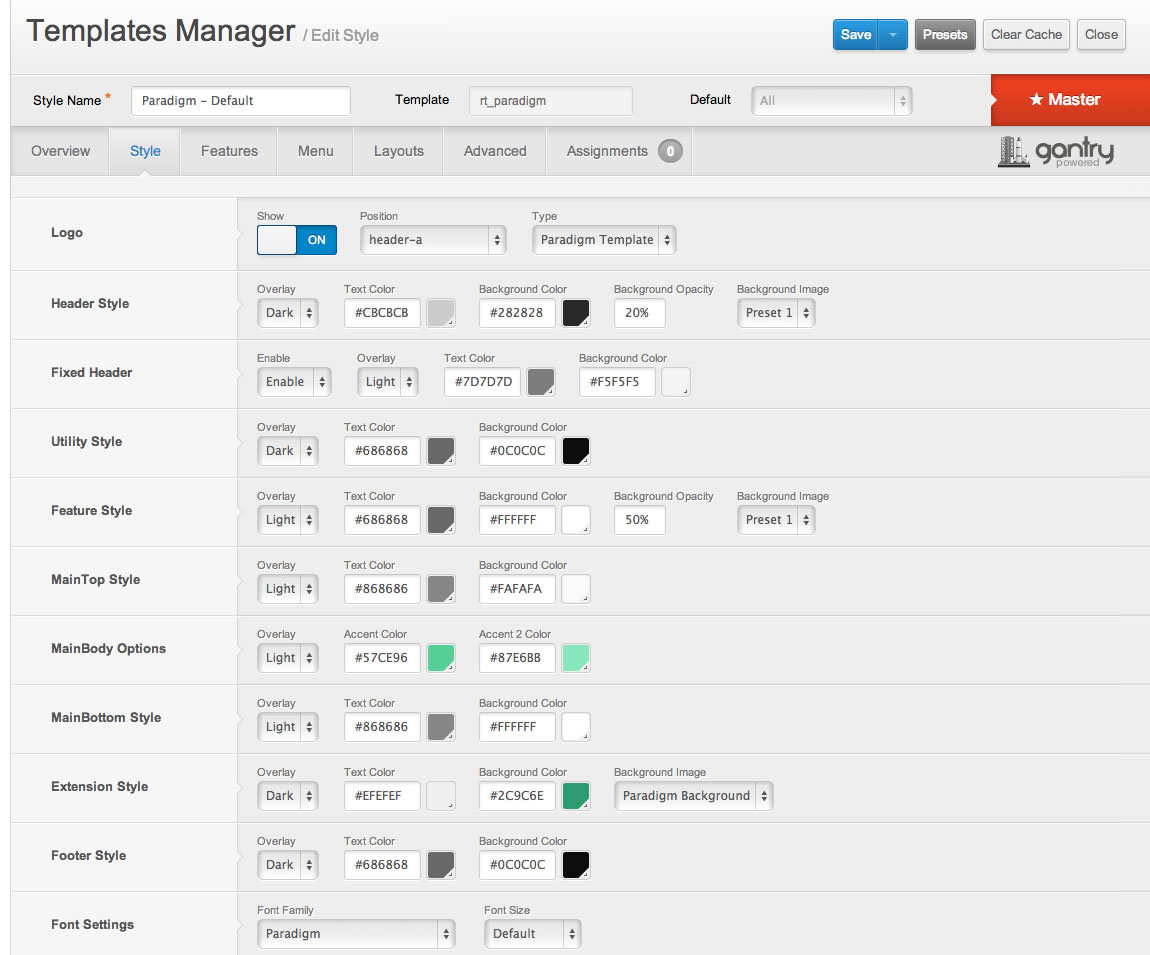Viewport: 1150px width, 955px height.
Task: Open Header Style background color swatch
Action: [x=576, y=312]
